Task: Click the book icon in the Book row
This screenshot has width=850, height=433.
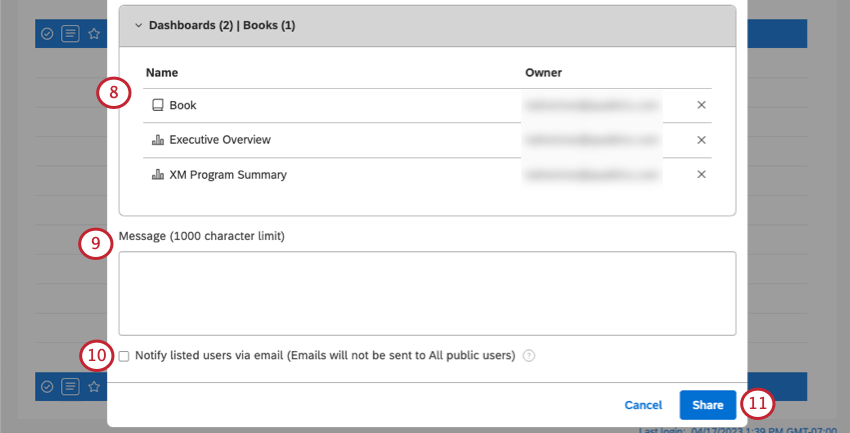Action: point(157,105)
